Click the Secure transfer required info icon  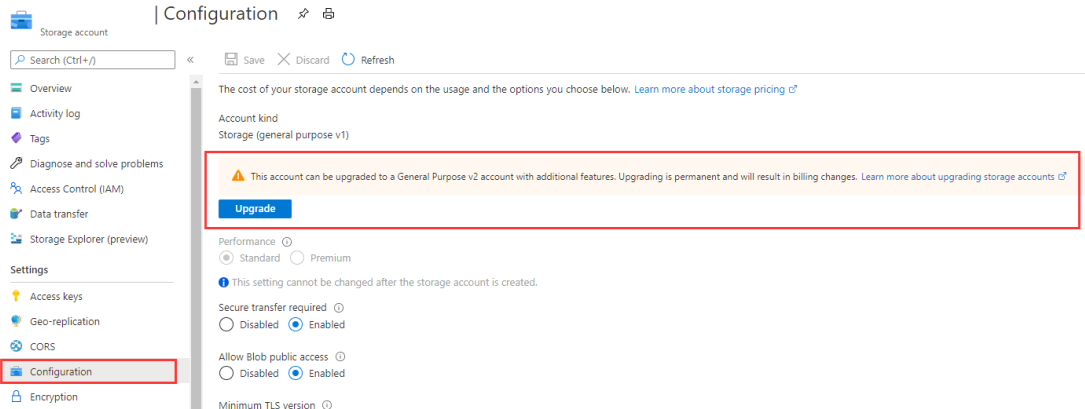338,308
